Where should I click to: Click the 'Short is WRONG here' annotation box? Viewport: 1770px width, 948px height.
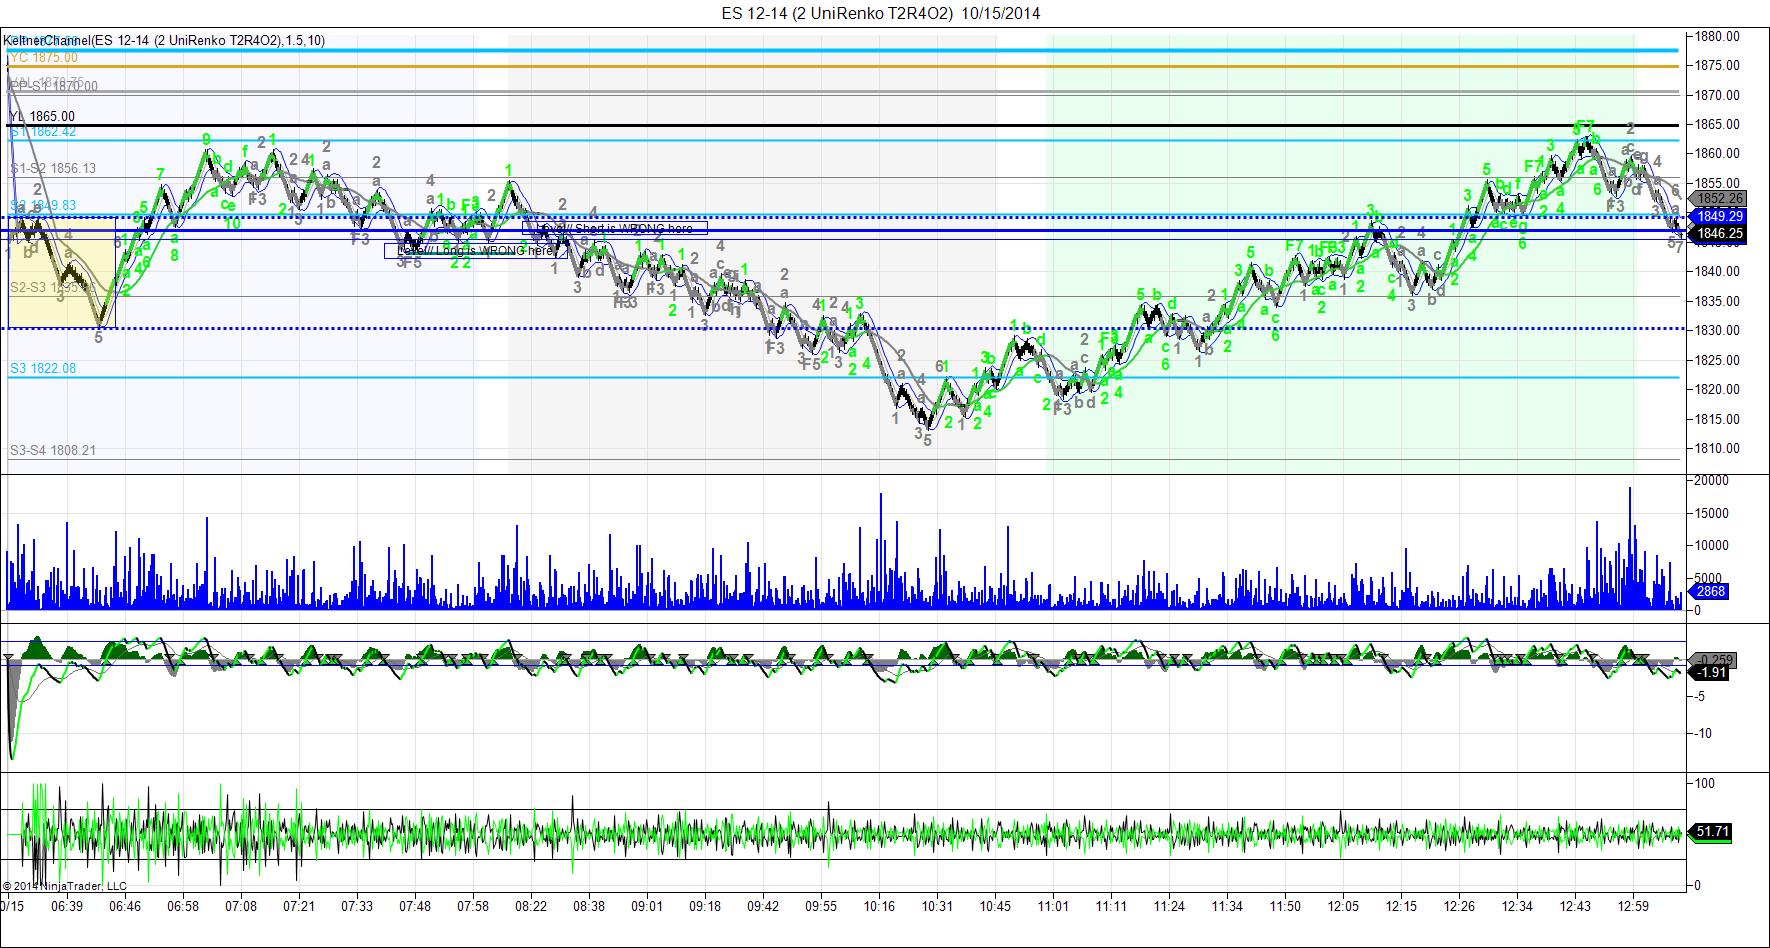(x=615, y=228)
